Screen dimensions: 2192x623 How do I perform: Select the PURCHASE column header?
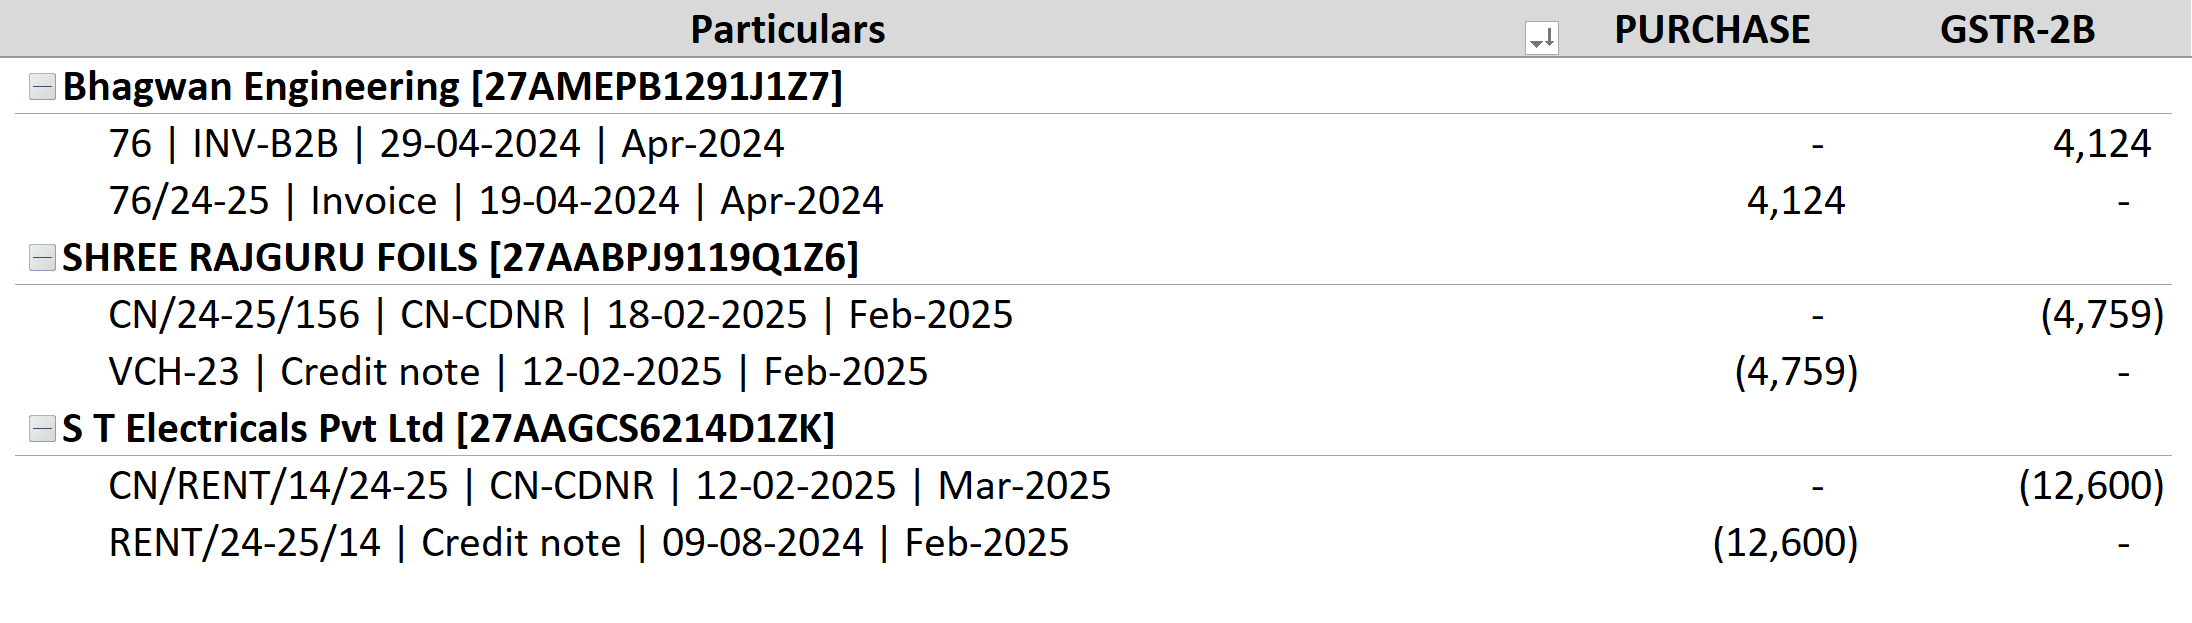pos(1711,29)
